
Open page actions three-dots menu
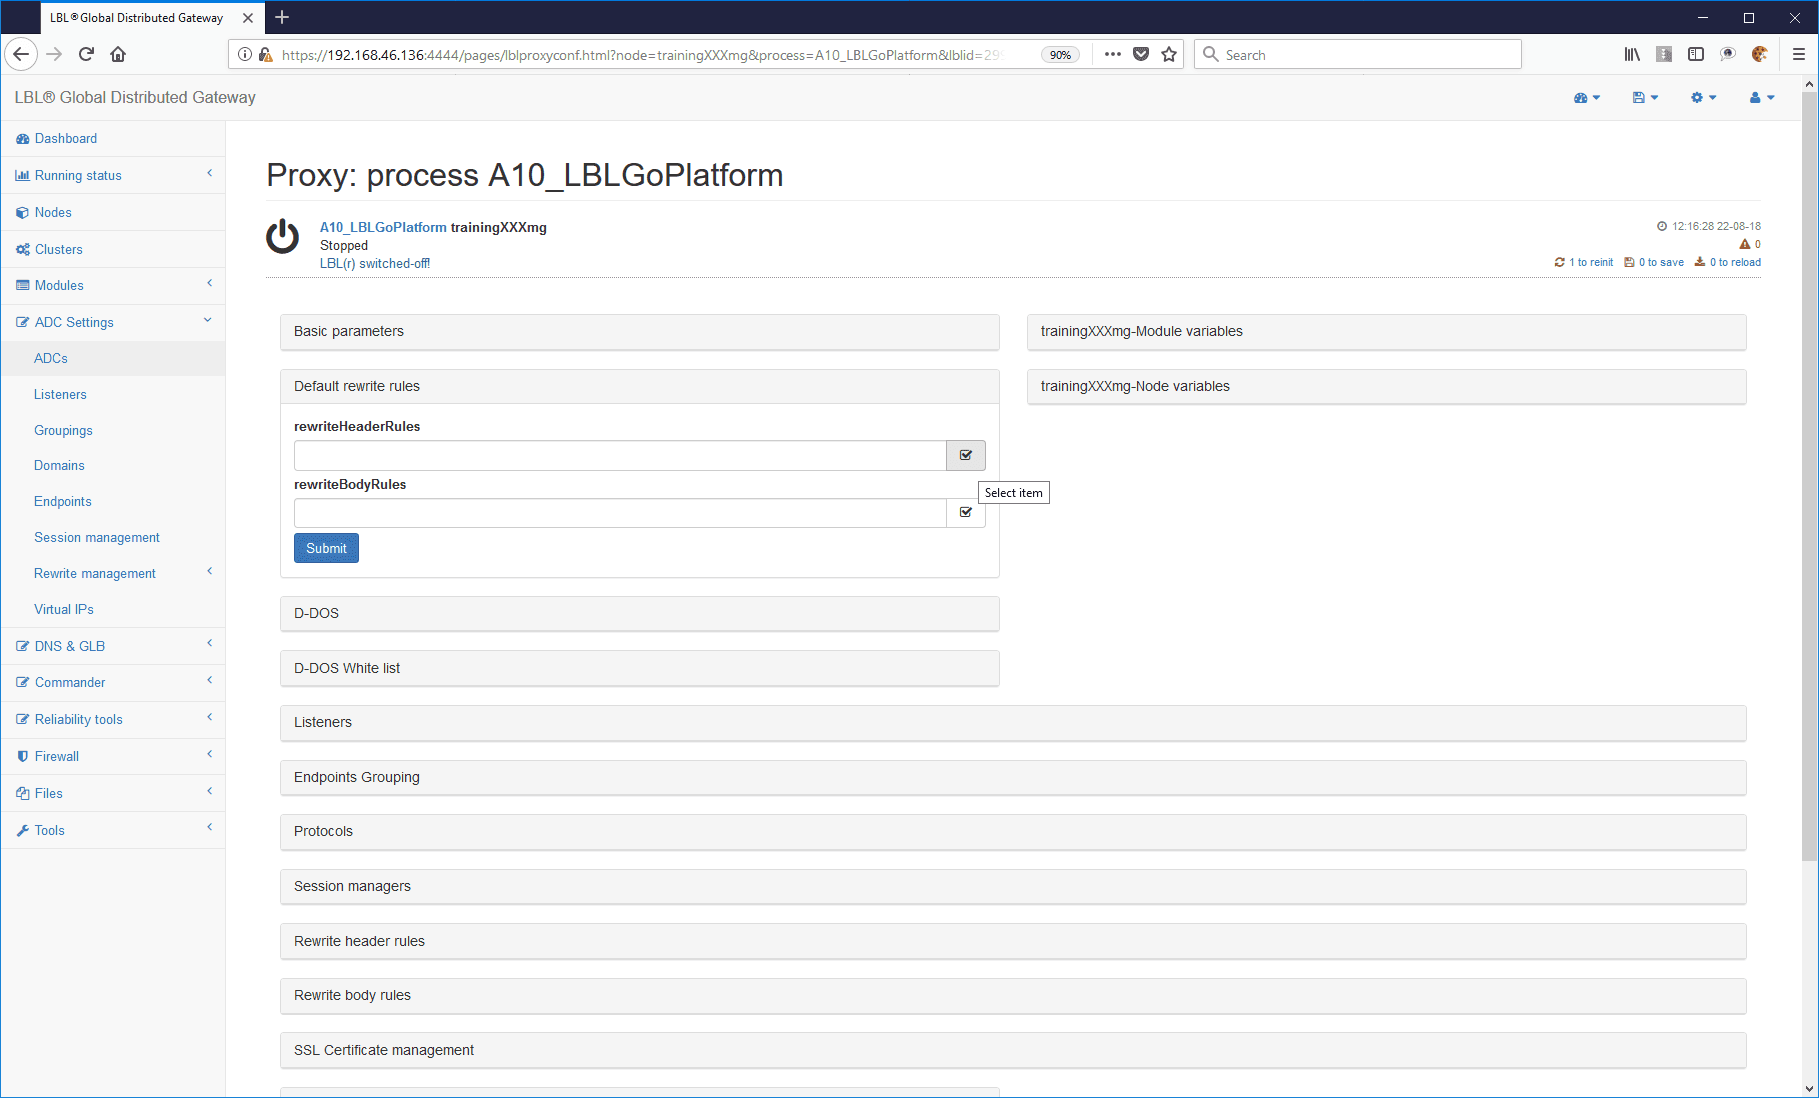pos(1113,54)
